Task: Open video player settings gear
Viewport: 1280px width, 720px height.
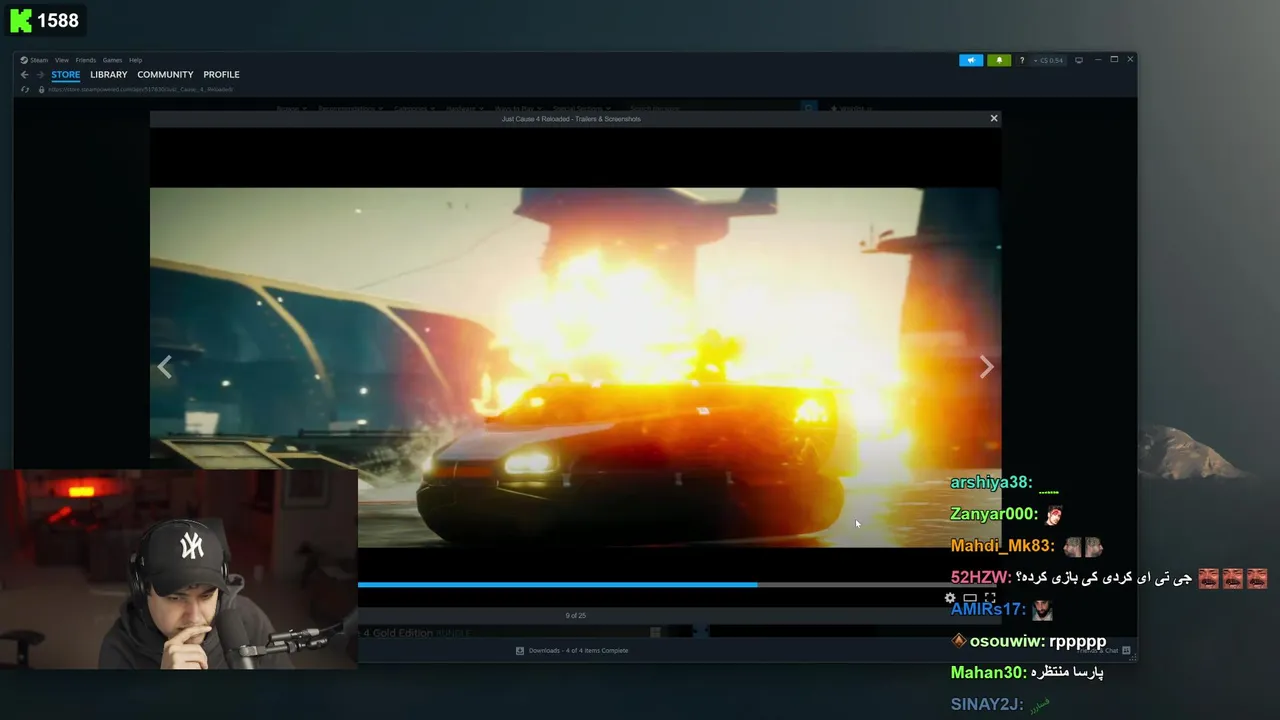Action: [x=950, y=598]
